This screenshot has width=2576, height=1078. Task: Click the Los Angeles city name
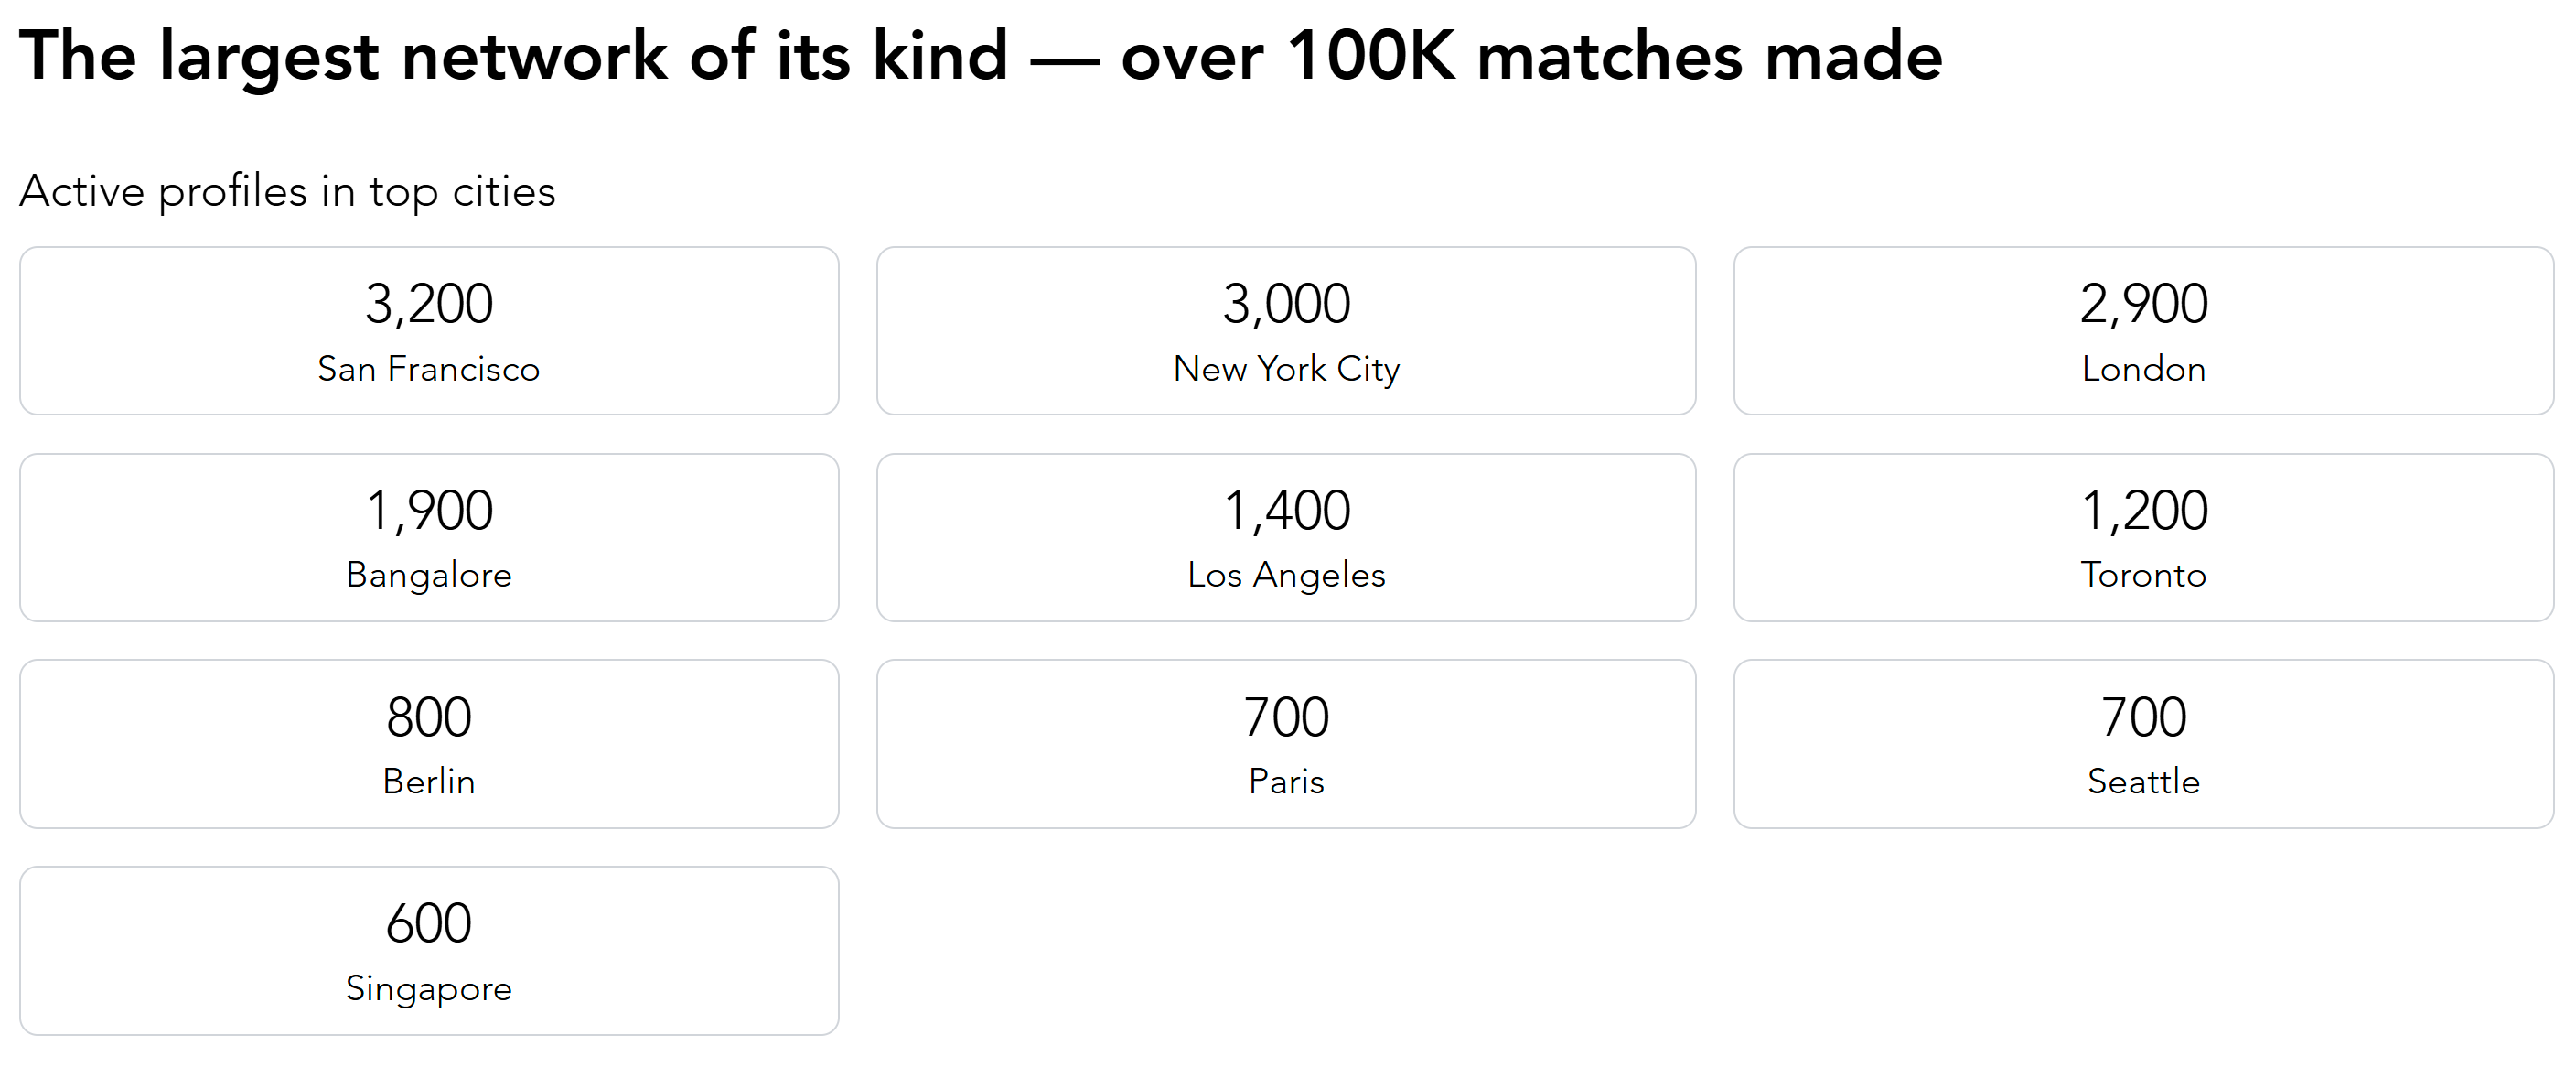click(x=1286, y=575)
